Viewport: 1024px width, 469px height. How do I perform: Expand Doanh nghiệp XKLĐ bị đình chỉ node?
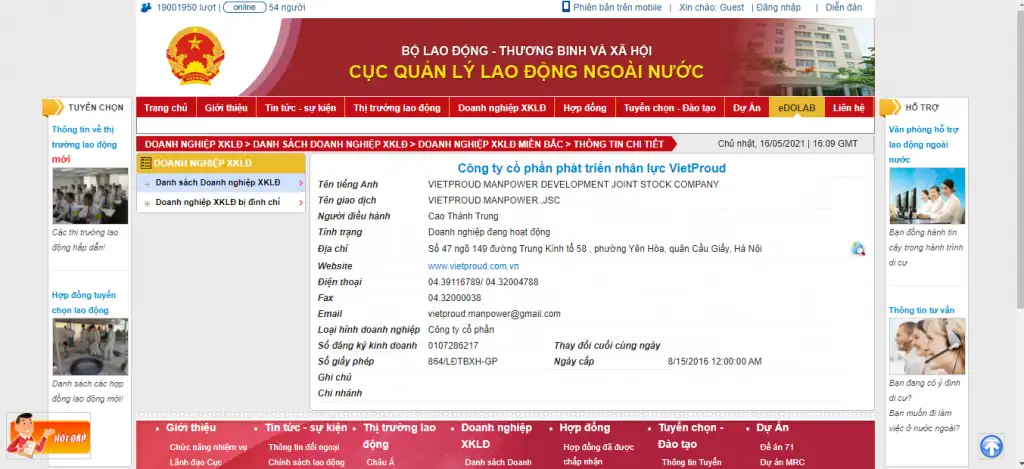point(148,203)
